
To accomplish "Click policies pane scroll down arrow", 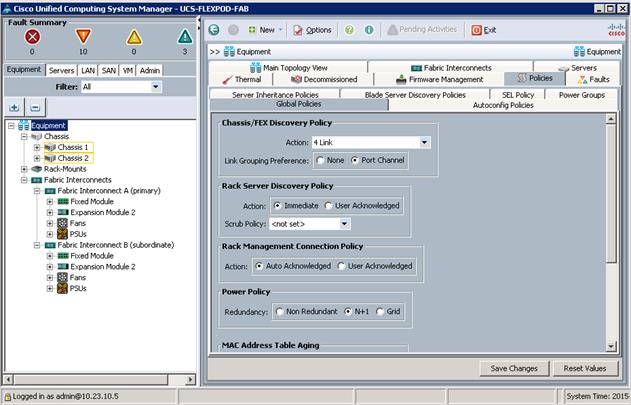I will 611,346.
